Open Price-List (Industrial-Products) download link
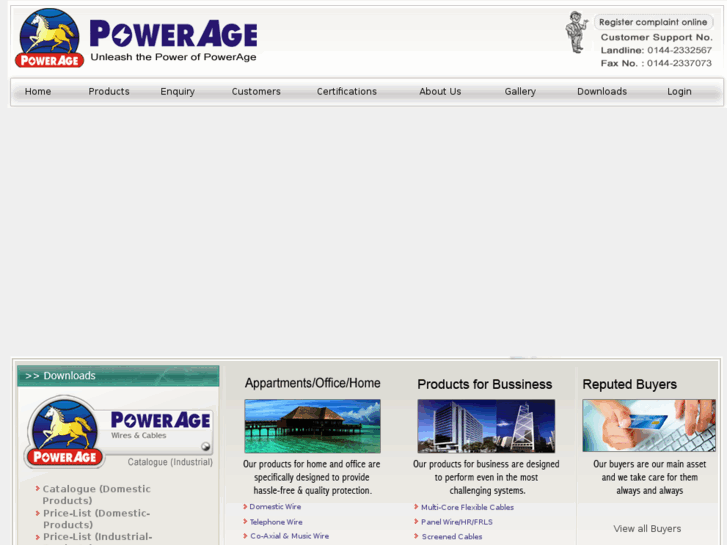Image resolution: width=727 pixels, height=545 pixels. tap(97, 538)
